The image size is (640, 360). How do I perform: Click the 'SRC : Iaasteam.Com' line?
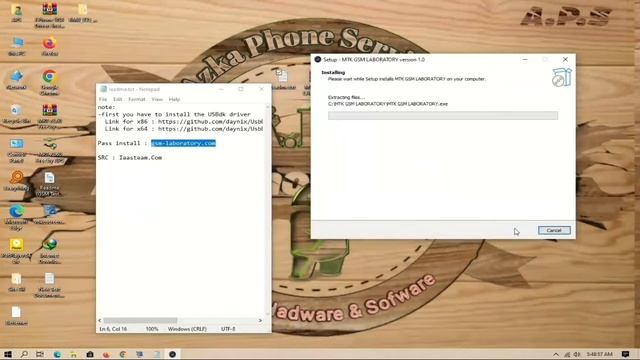click(x=130, y=157)
